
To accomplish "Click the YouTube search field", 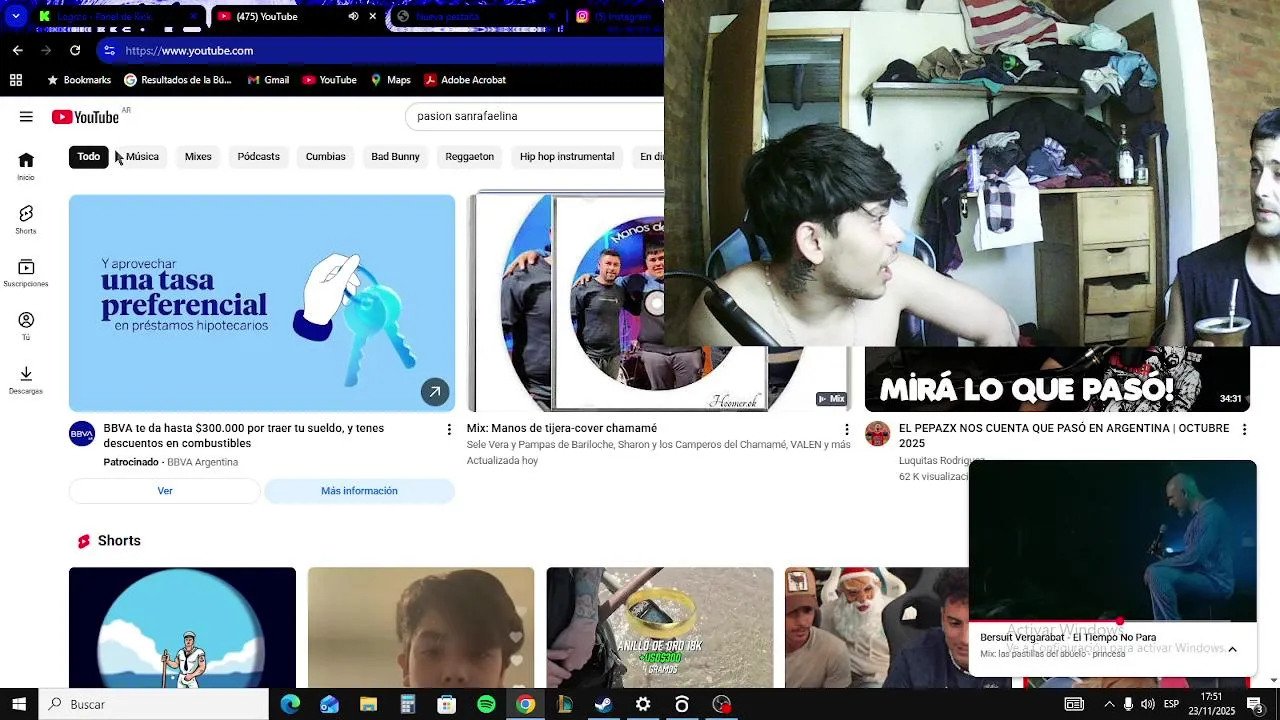I will point(535,117).
